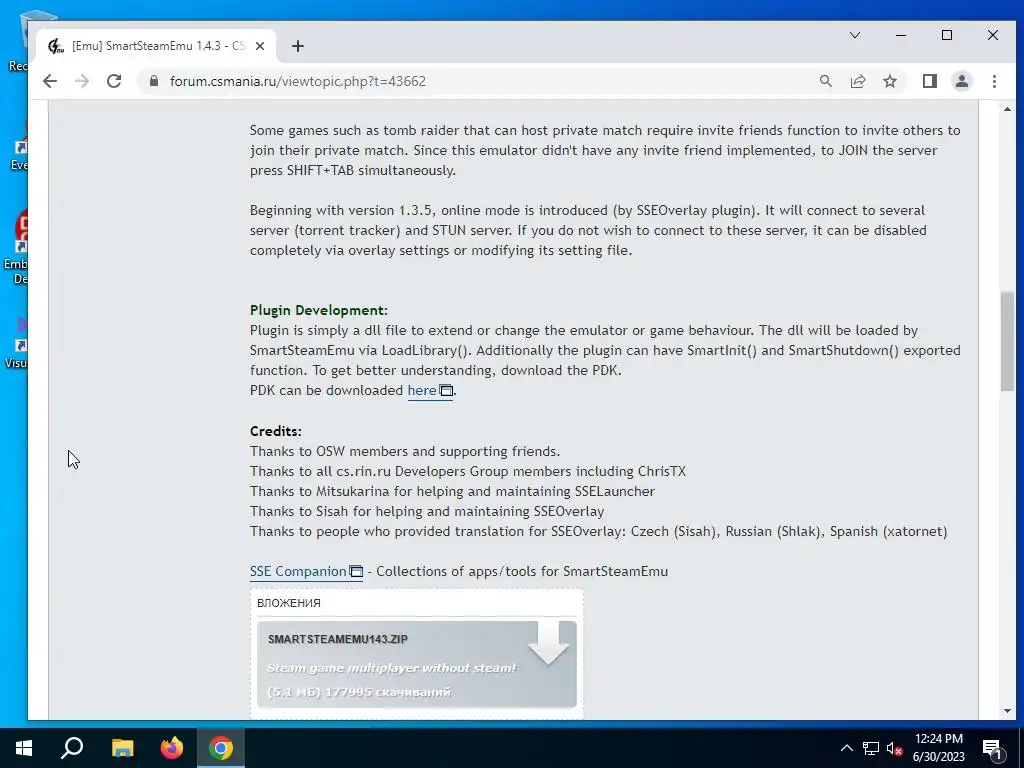The height and width of the screenshot is (768, 1024).
Task: Click the 'ВЛОЖЕНИЯ' attachments label
Action: pos(289,603)
